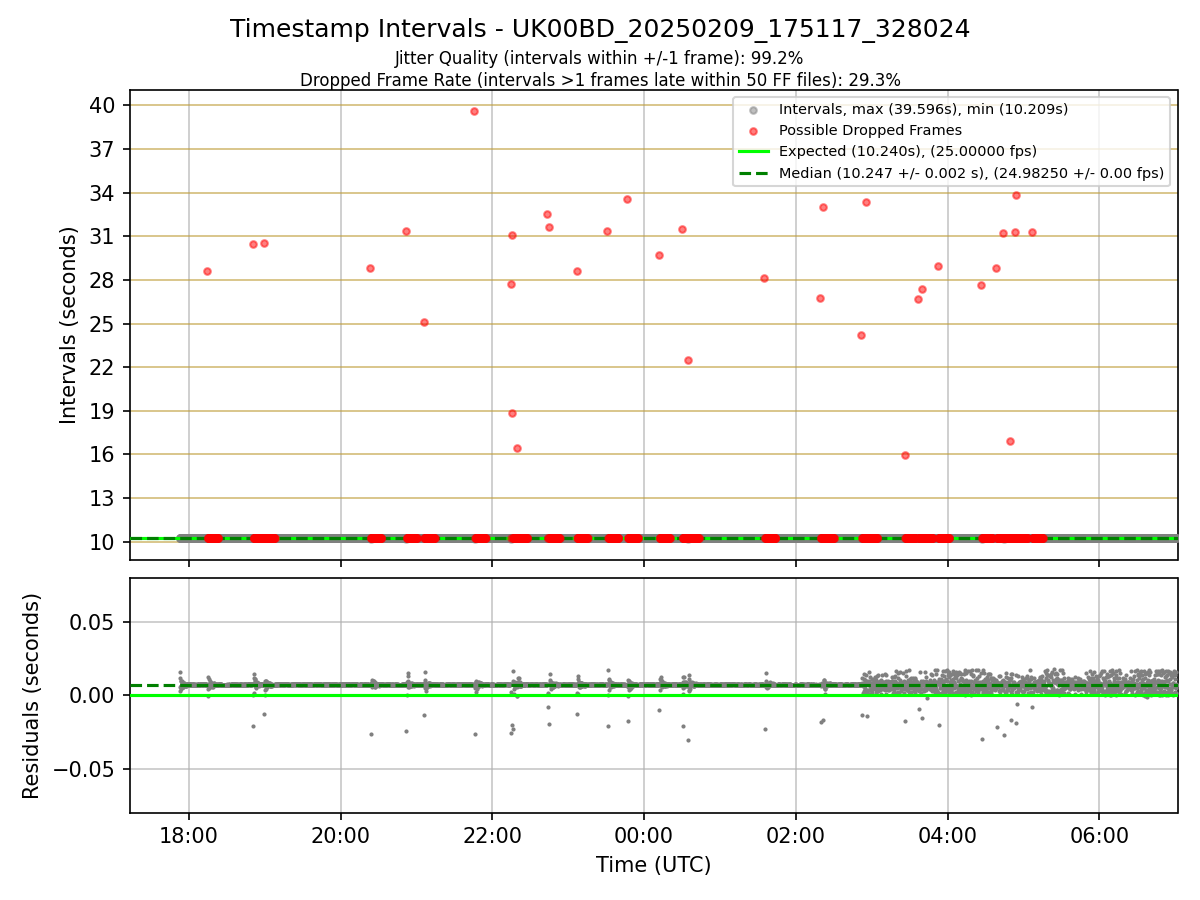
Task: Click the red dropped-frame point near 22.5 seconds
Action: 688,360
